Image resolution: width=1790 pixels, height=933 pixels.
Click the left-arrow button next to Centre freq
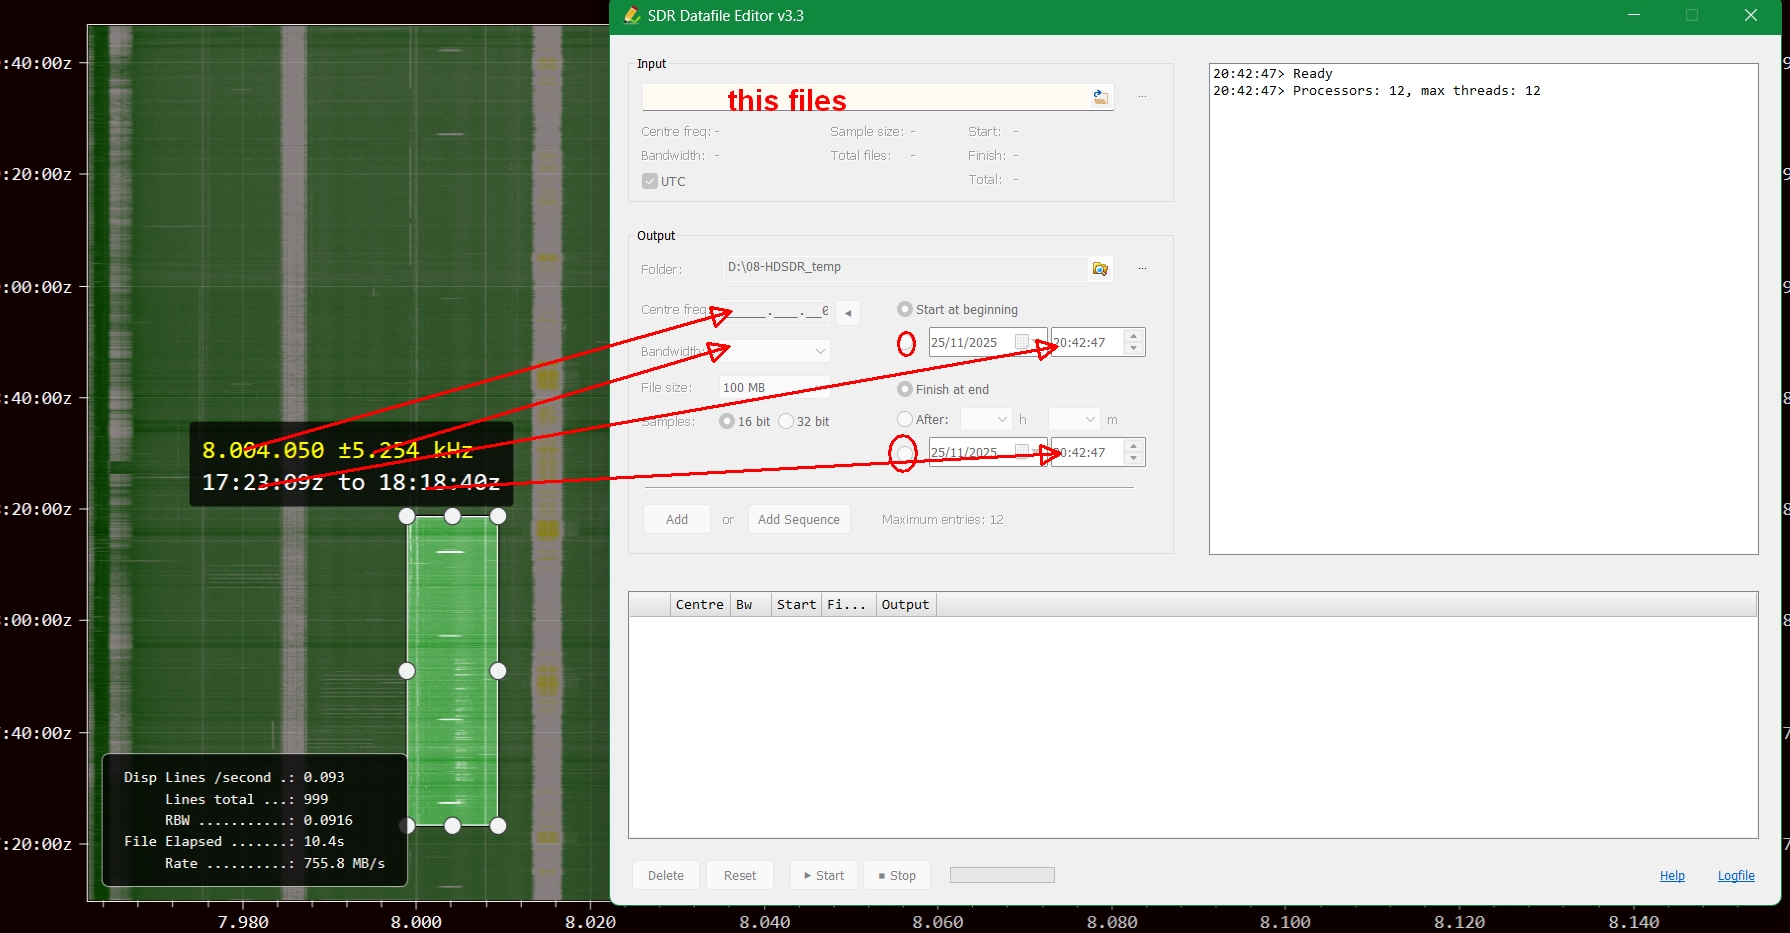pyautogui.click(x=848, y=313)
